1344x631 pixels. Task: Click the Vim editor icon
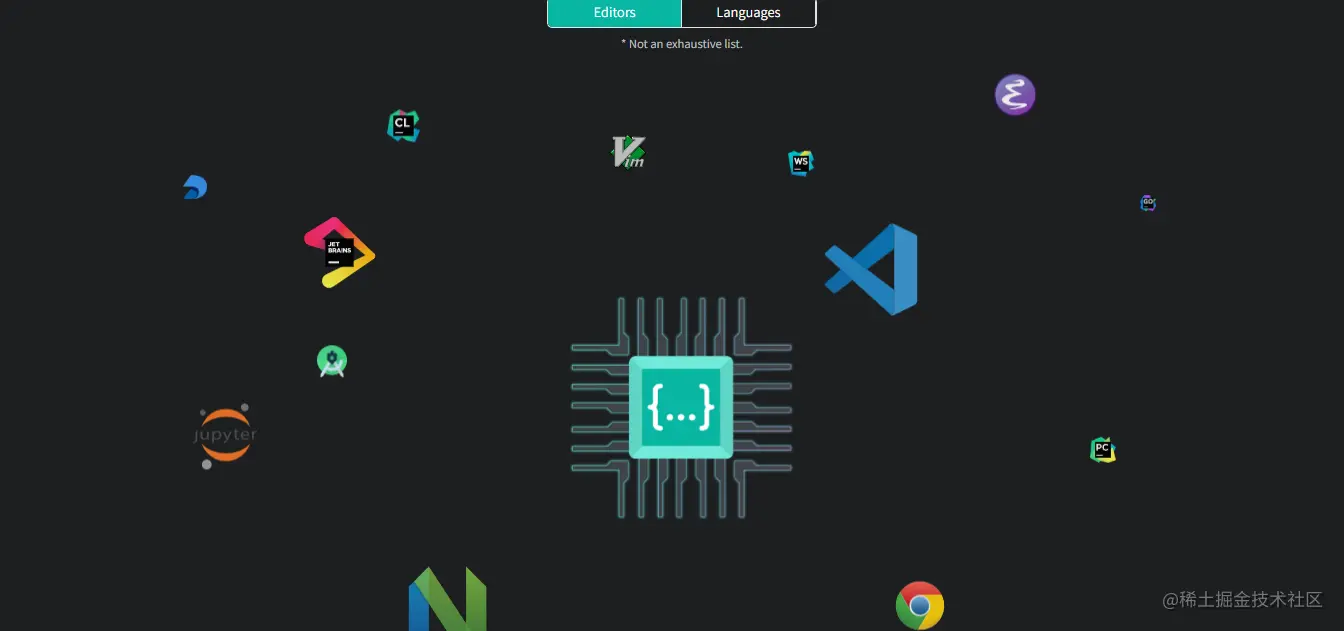point(628,152)
